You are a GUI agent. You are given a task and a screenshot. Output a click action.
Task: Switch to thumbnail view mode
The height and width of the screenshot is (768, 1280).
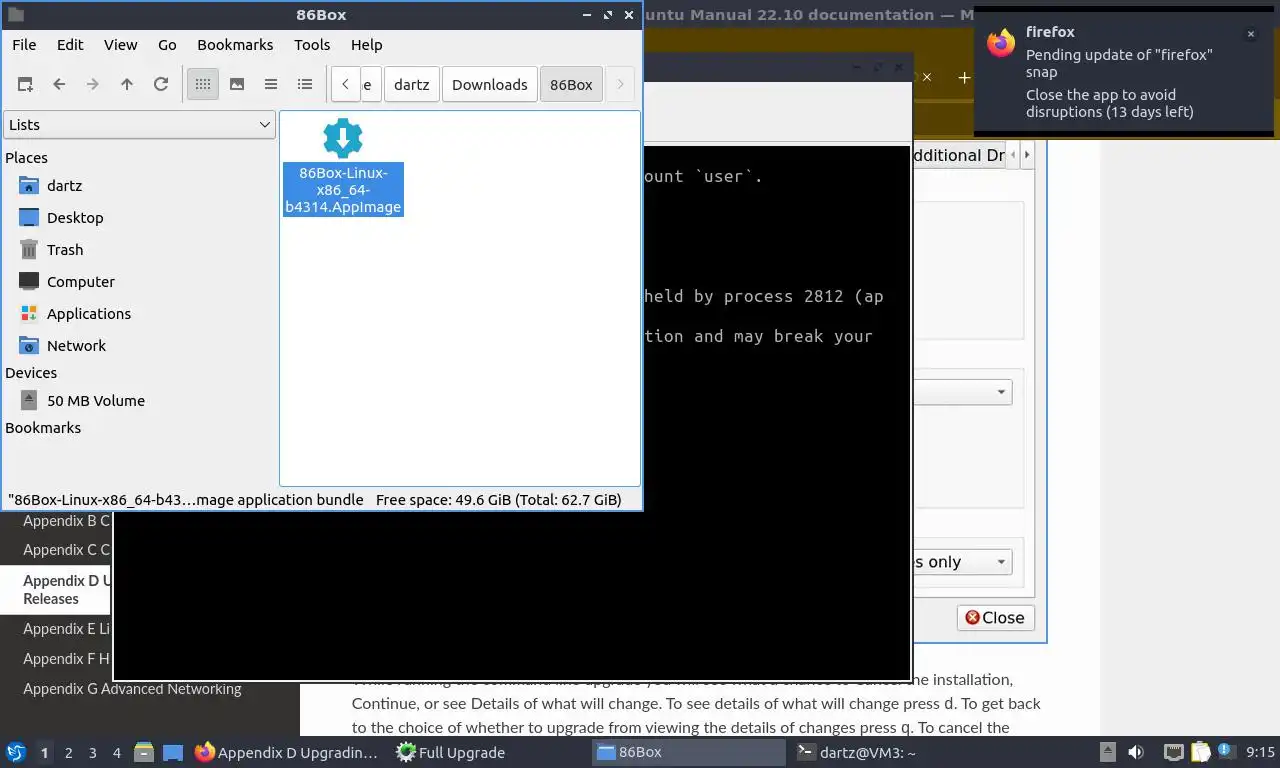[x=237, y=84]
